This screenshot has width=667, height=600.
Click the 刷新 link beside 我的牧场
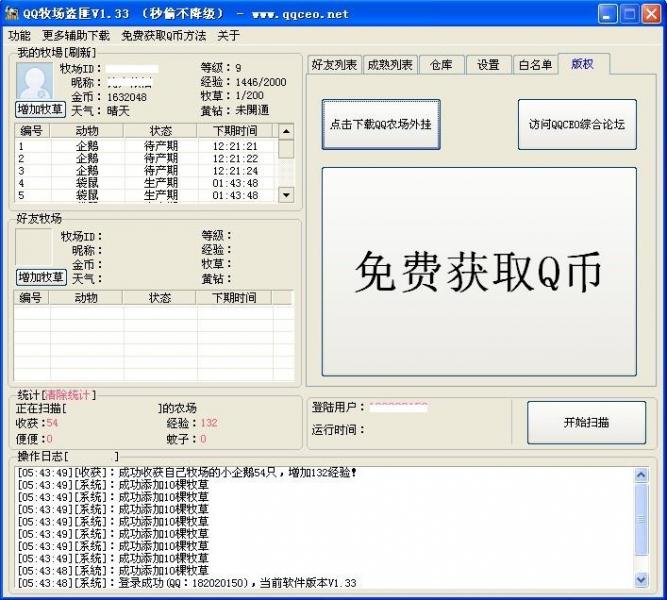click(x=80, y=52)
